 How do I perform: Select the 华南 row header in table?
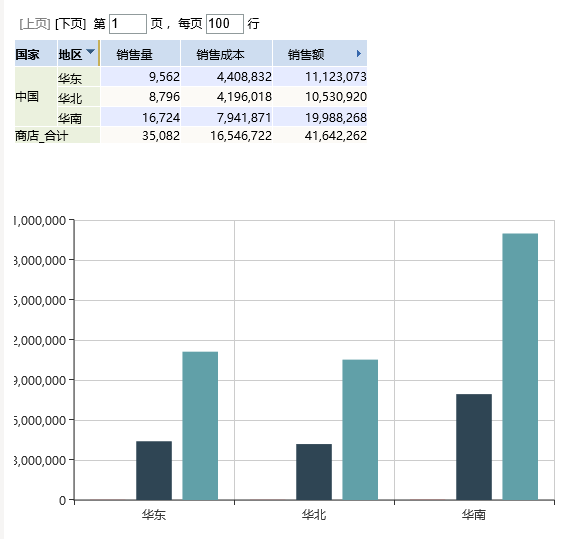[78, 117]
